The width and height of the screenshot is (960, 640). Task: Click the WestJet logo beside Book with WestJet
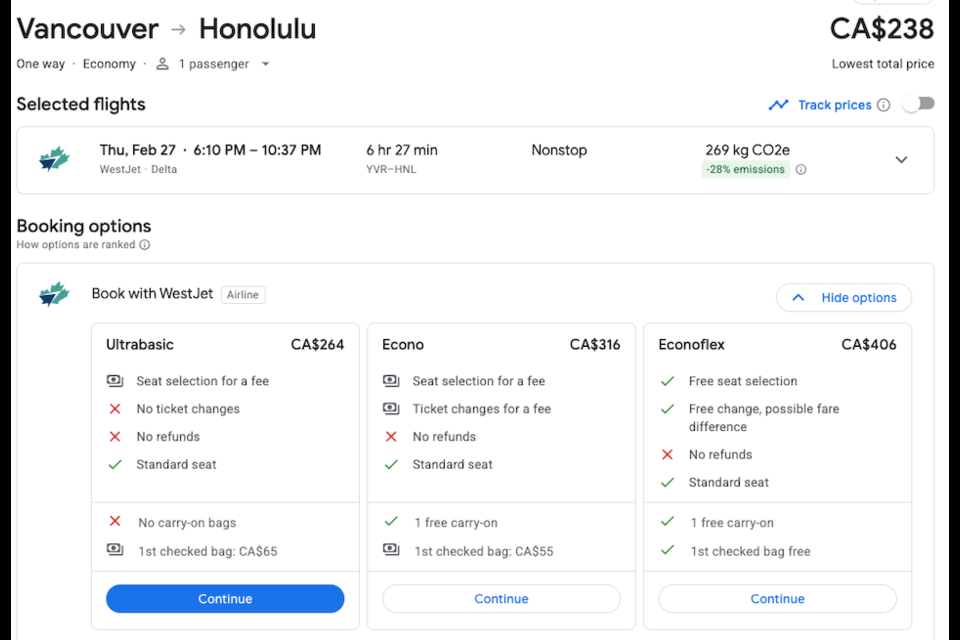[54, 294]
